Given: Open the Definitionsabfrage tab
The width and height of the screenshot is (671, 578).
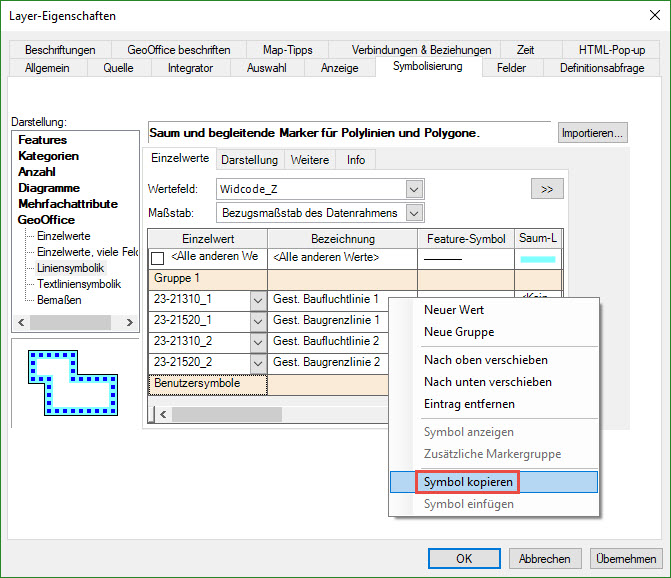Looking at the screenshot, I should click(x=602, y=68).
